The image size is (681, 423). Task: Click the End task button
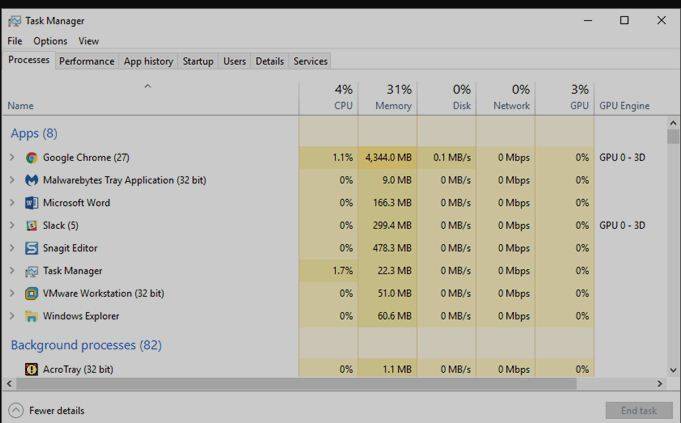click(639, 410)
